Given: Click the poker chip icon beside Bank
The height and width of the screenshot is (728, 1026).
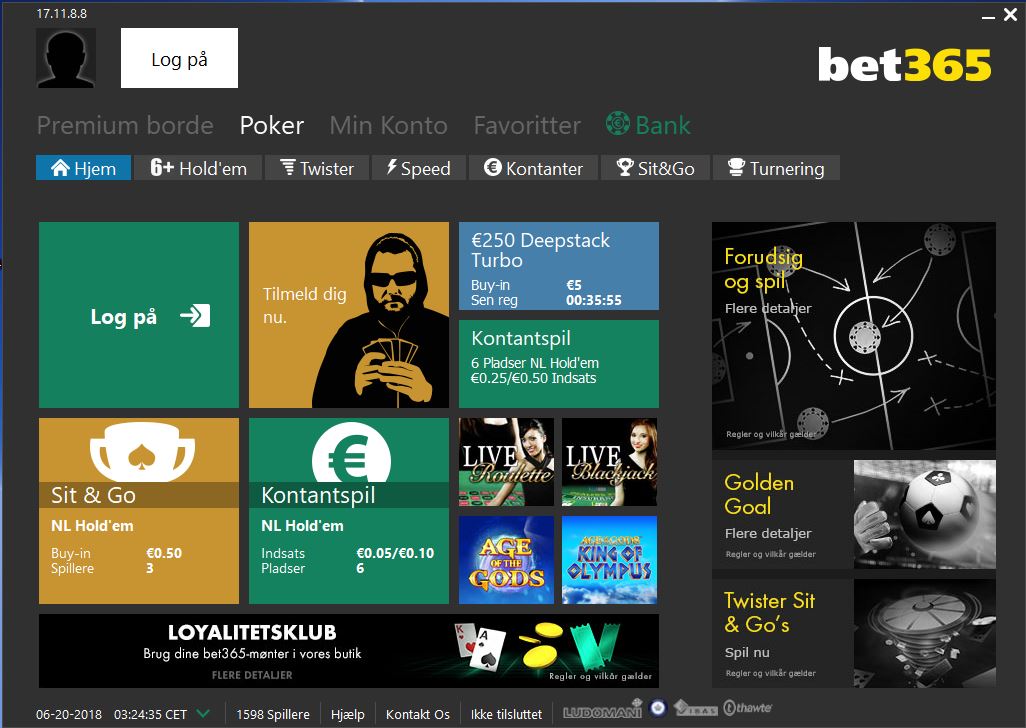Looking at the screenshot, I should point(618,123).
